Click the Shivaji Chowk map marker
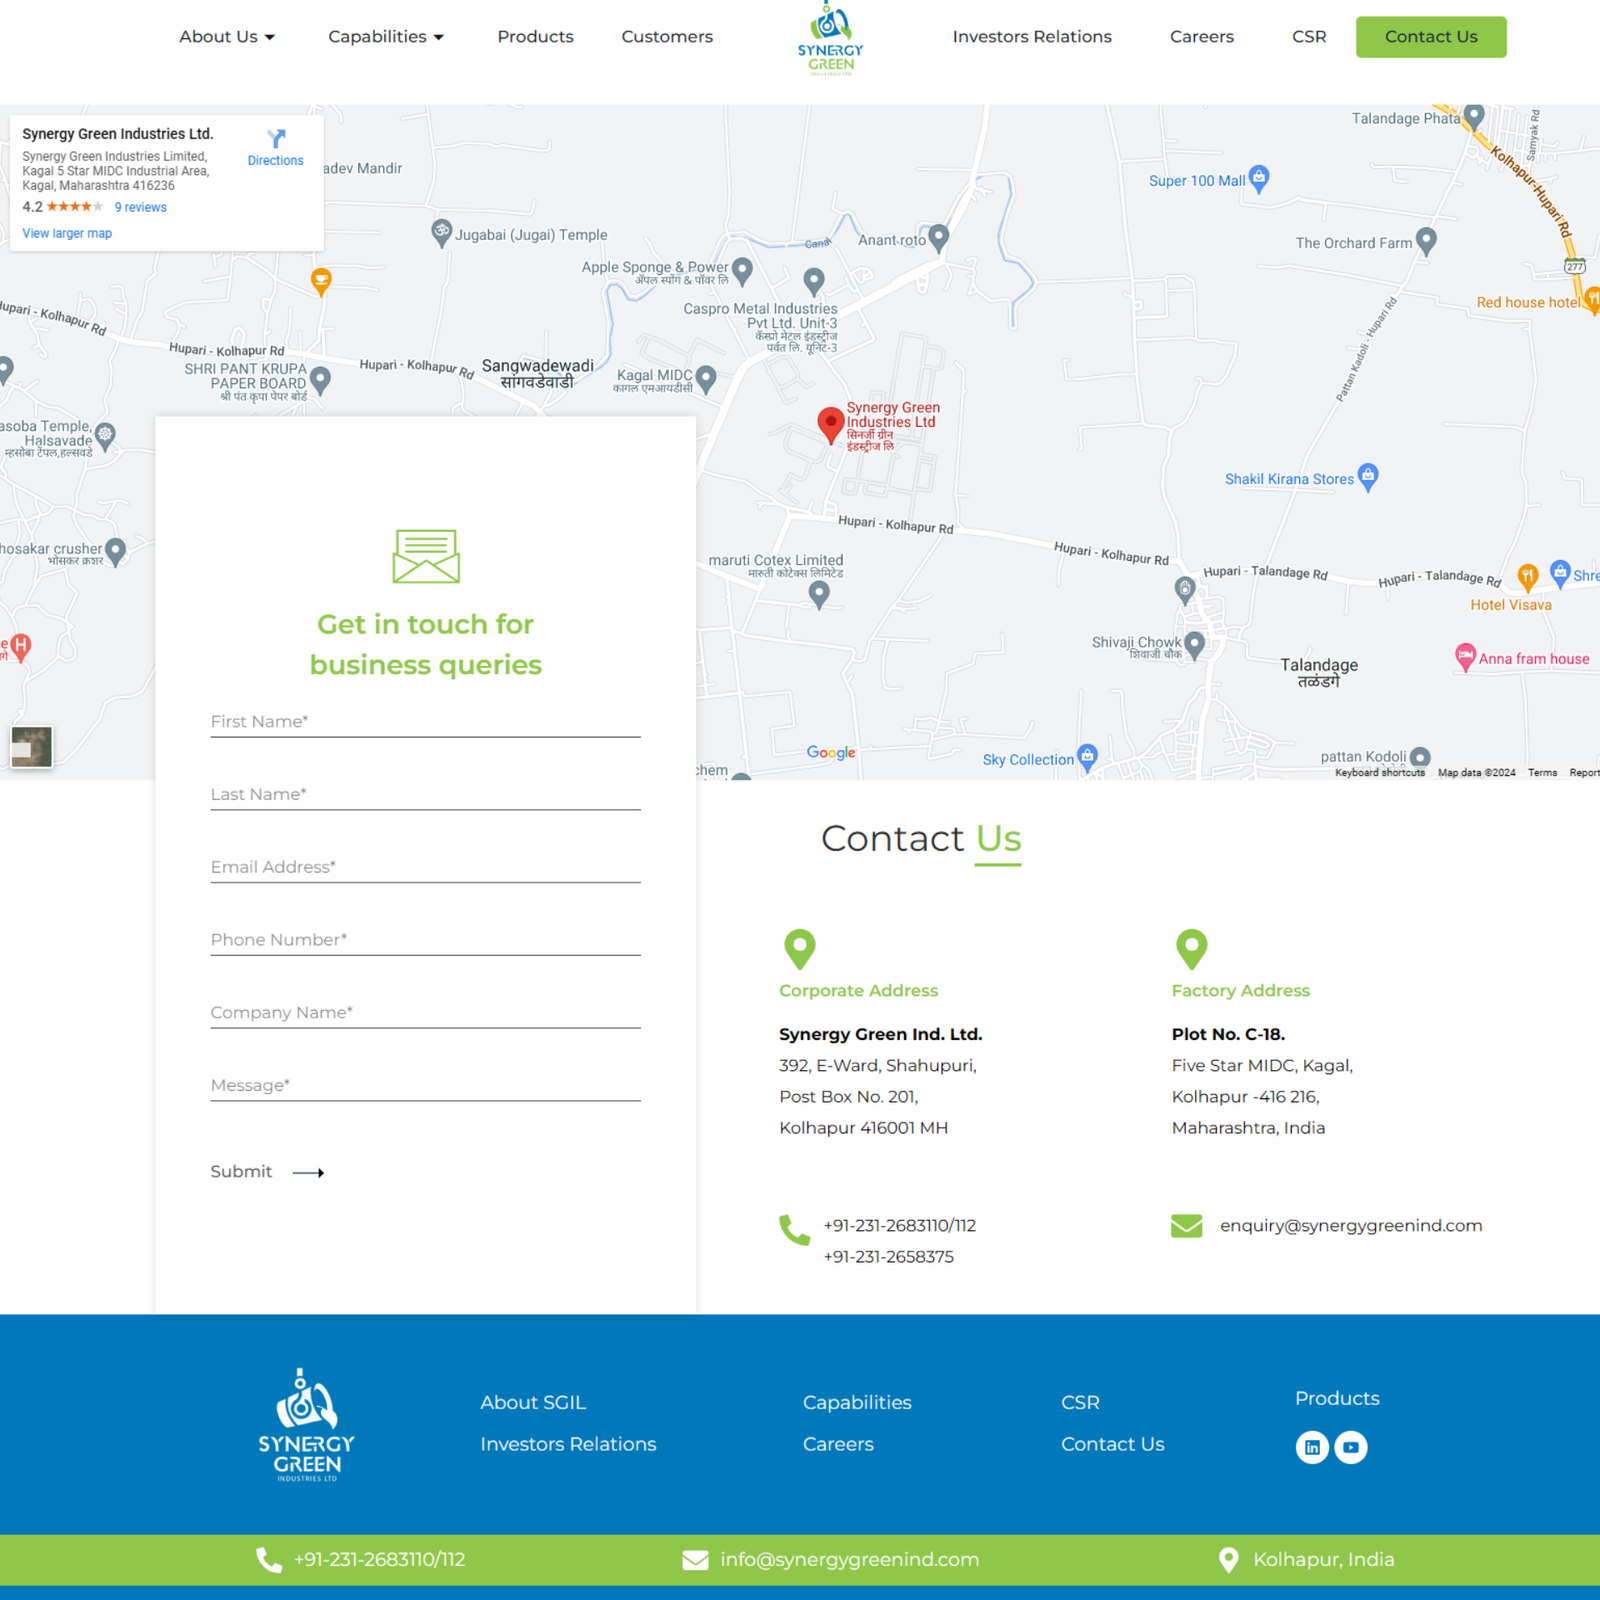Screen dimensions: 1600x1600 click(x=1194, y=645)
